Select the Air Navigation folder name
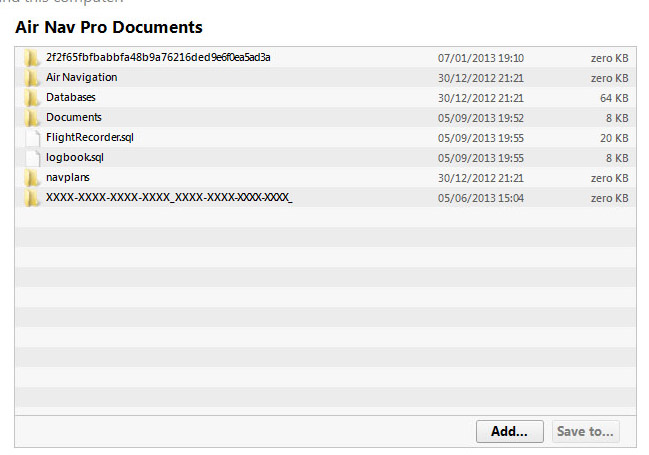The image size is (649, 455). pyautogui.click(x=82, y=77)
